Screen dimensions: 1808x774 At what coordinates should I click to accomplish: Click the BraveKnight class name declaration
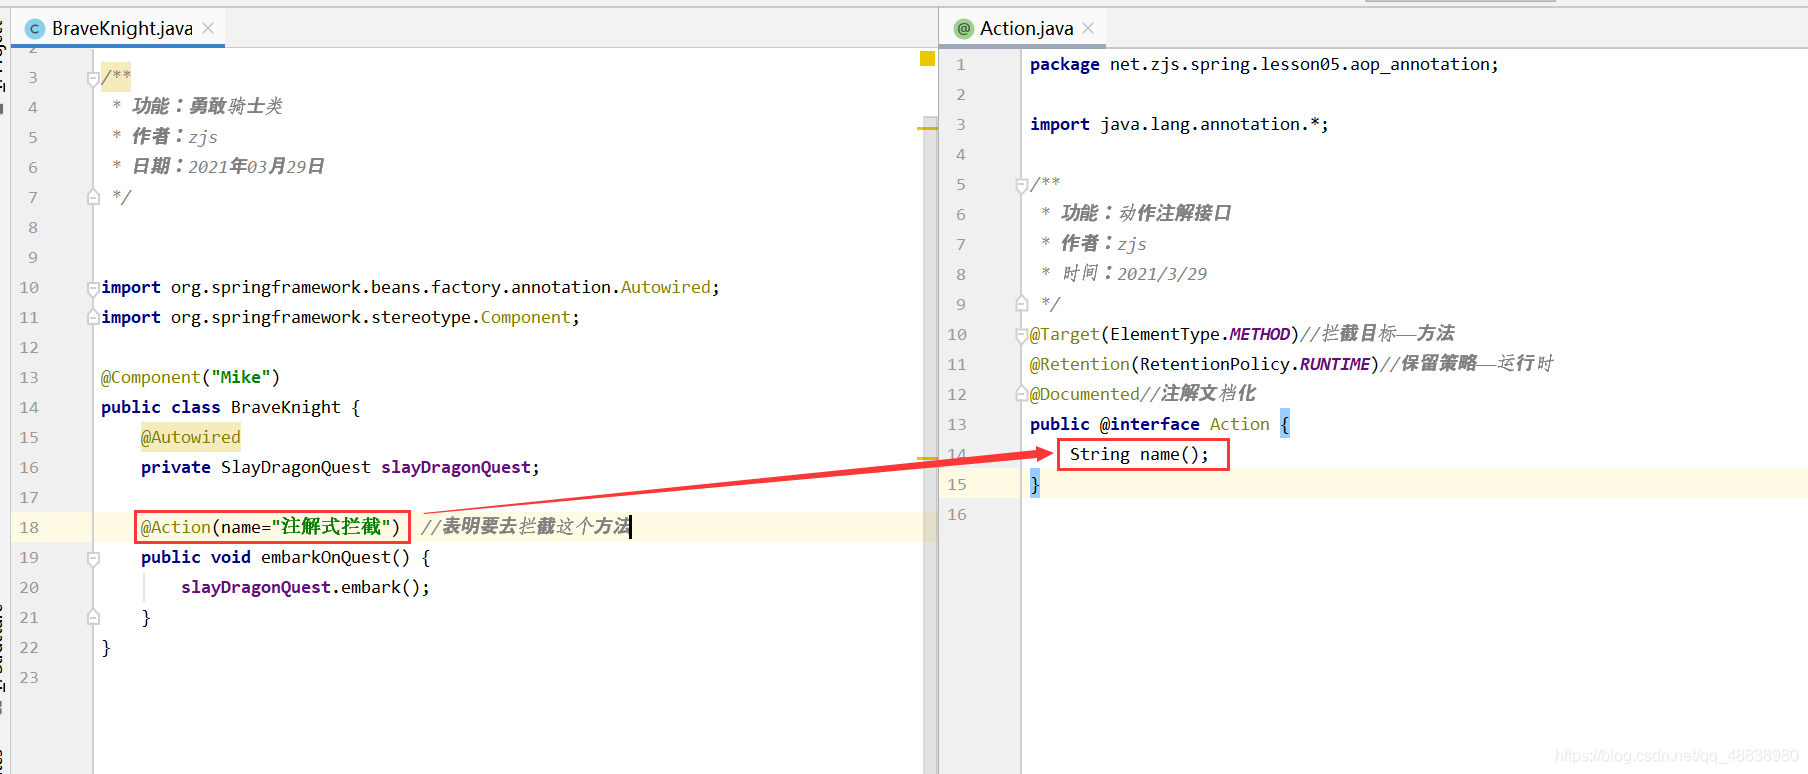285,407
